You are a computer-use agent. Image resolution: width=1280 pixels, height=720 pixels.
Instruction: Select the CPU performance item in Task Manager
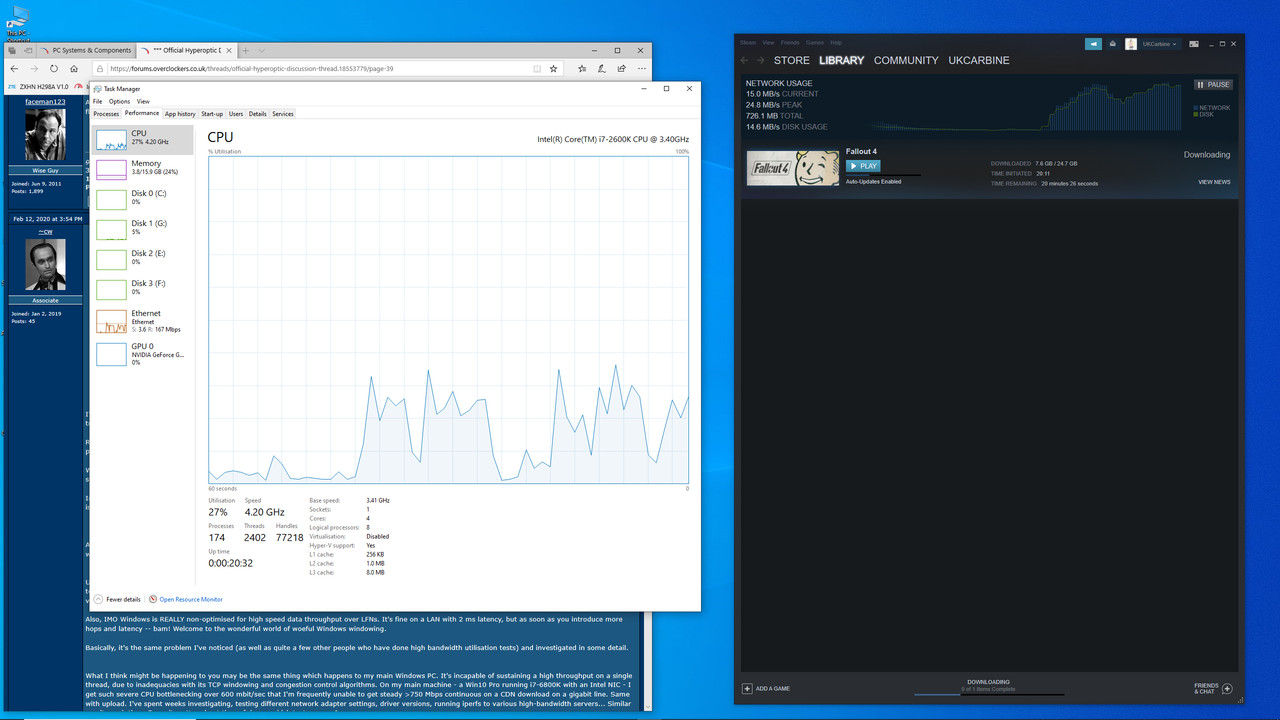(142, 140)
